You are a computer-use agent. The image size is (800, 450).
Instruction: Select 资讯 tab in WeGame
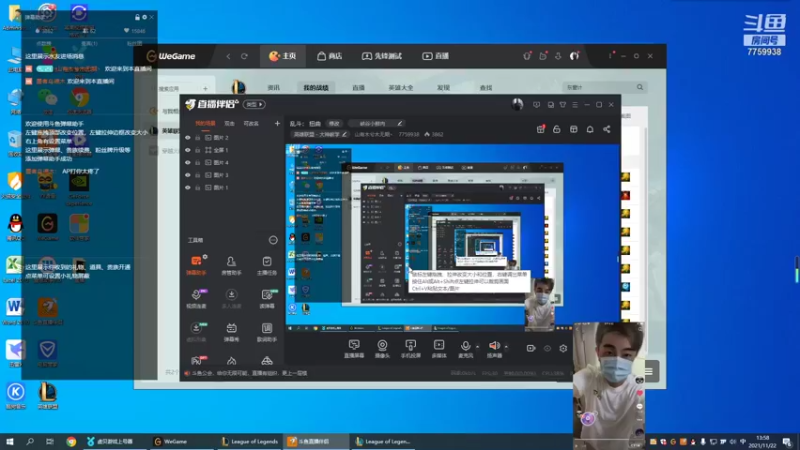(273, 88)
